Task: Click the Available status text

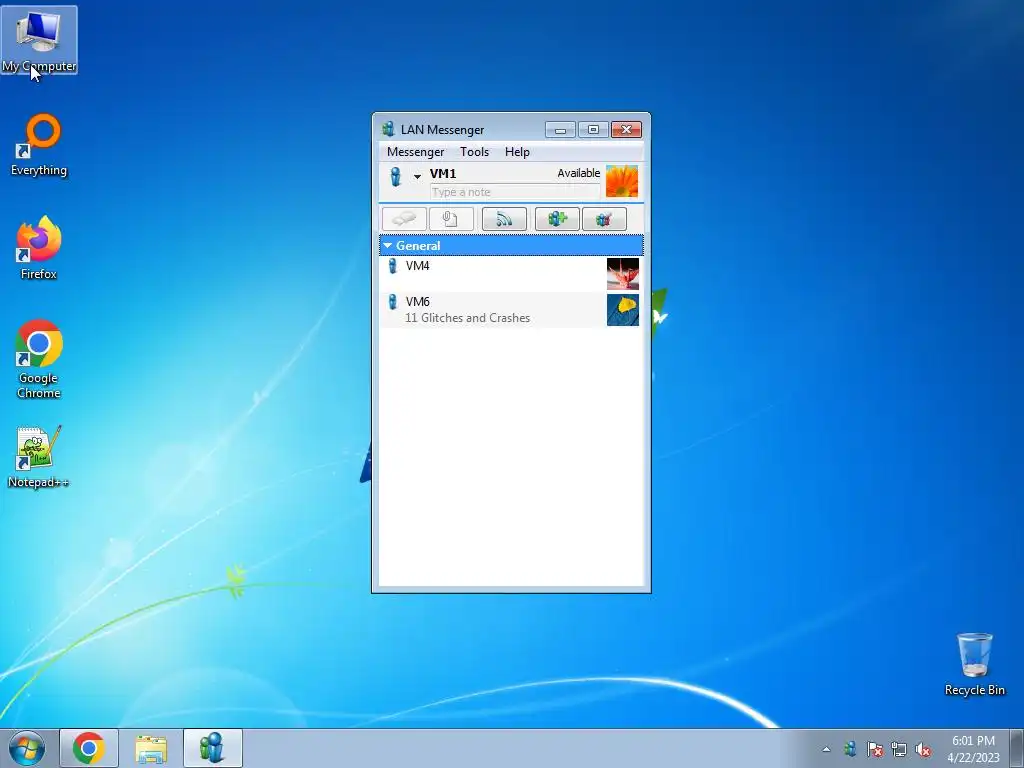Action: pos(579,173)
